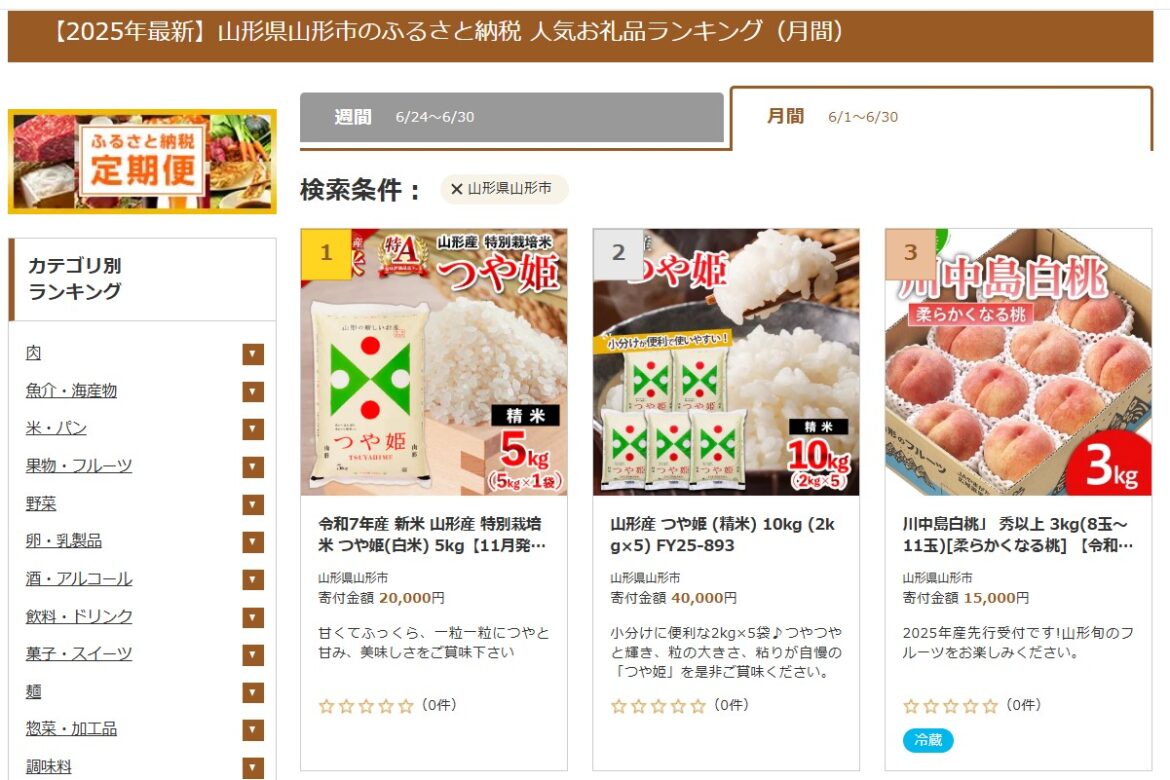Open the 惣菜・加工品 category link
1170x780 pixels.
(x=72, y=728)
